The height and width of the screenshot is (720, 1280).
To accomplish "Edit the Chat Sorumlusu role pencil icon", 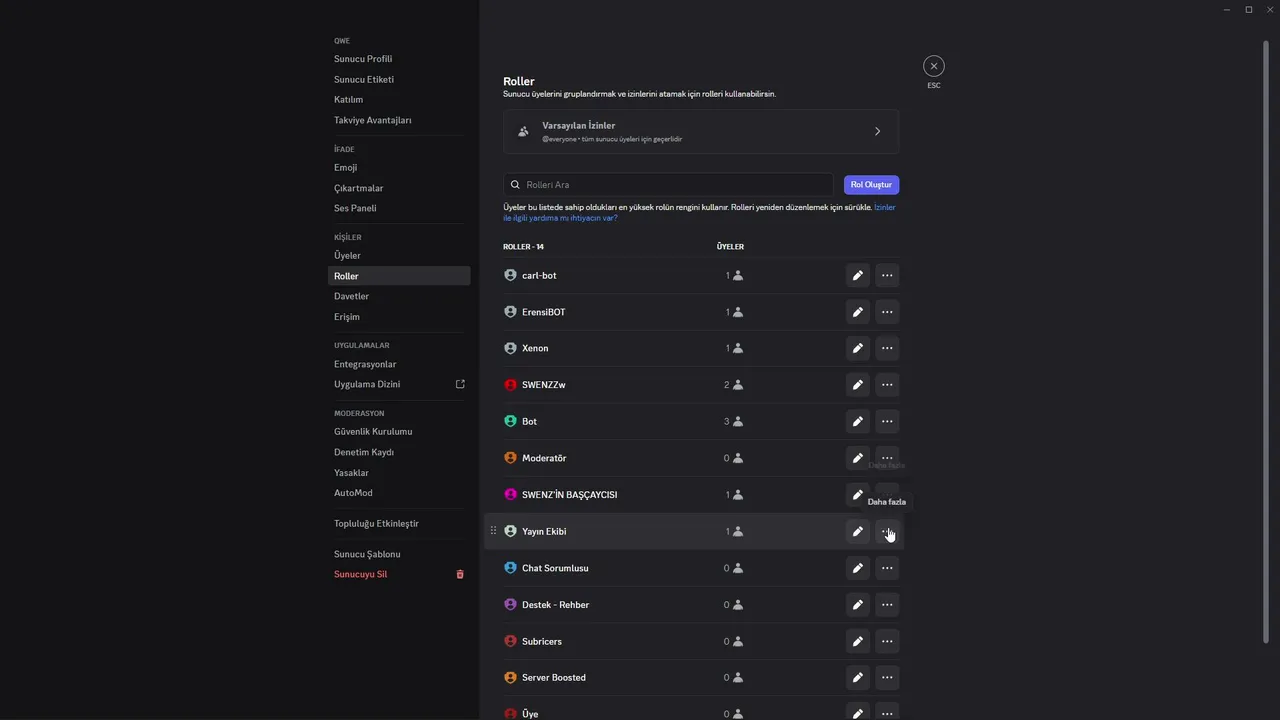I will [x=857, y=568].
